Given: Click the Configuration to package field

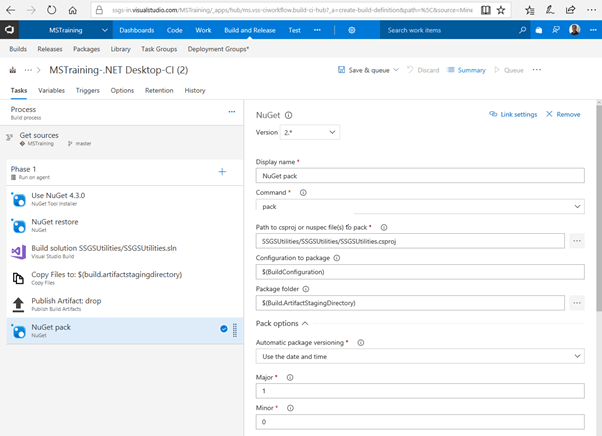Looking at the screenshot, I should point(420,272).
